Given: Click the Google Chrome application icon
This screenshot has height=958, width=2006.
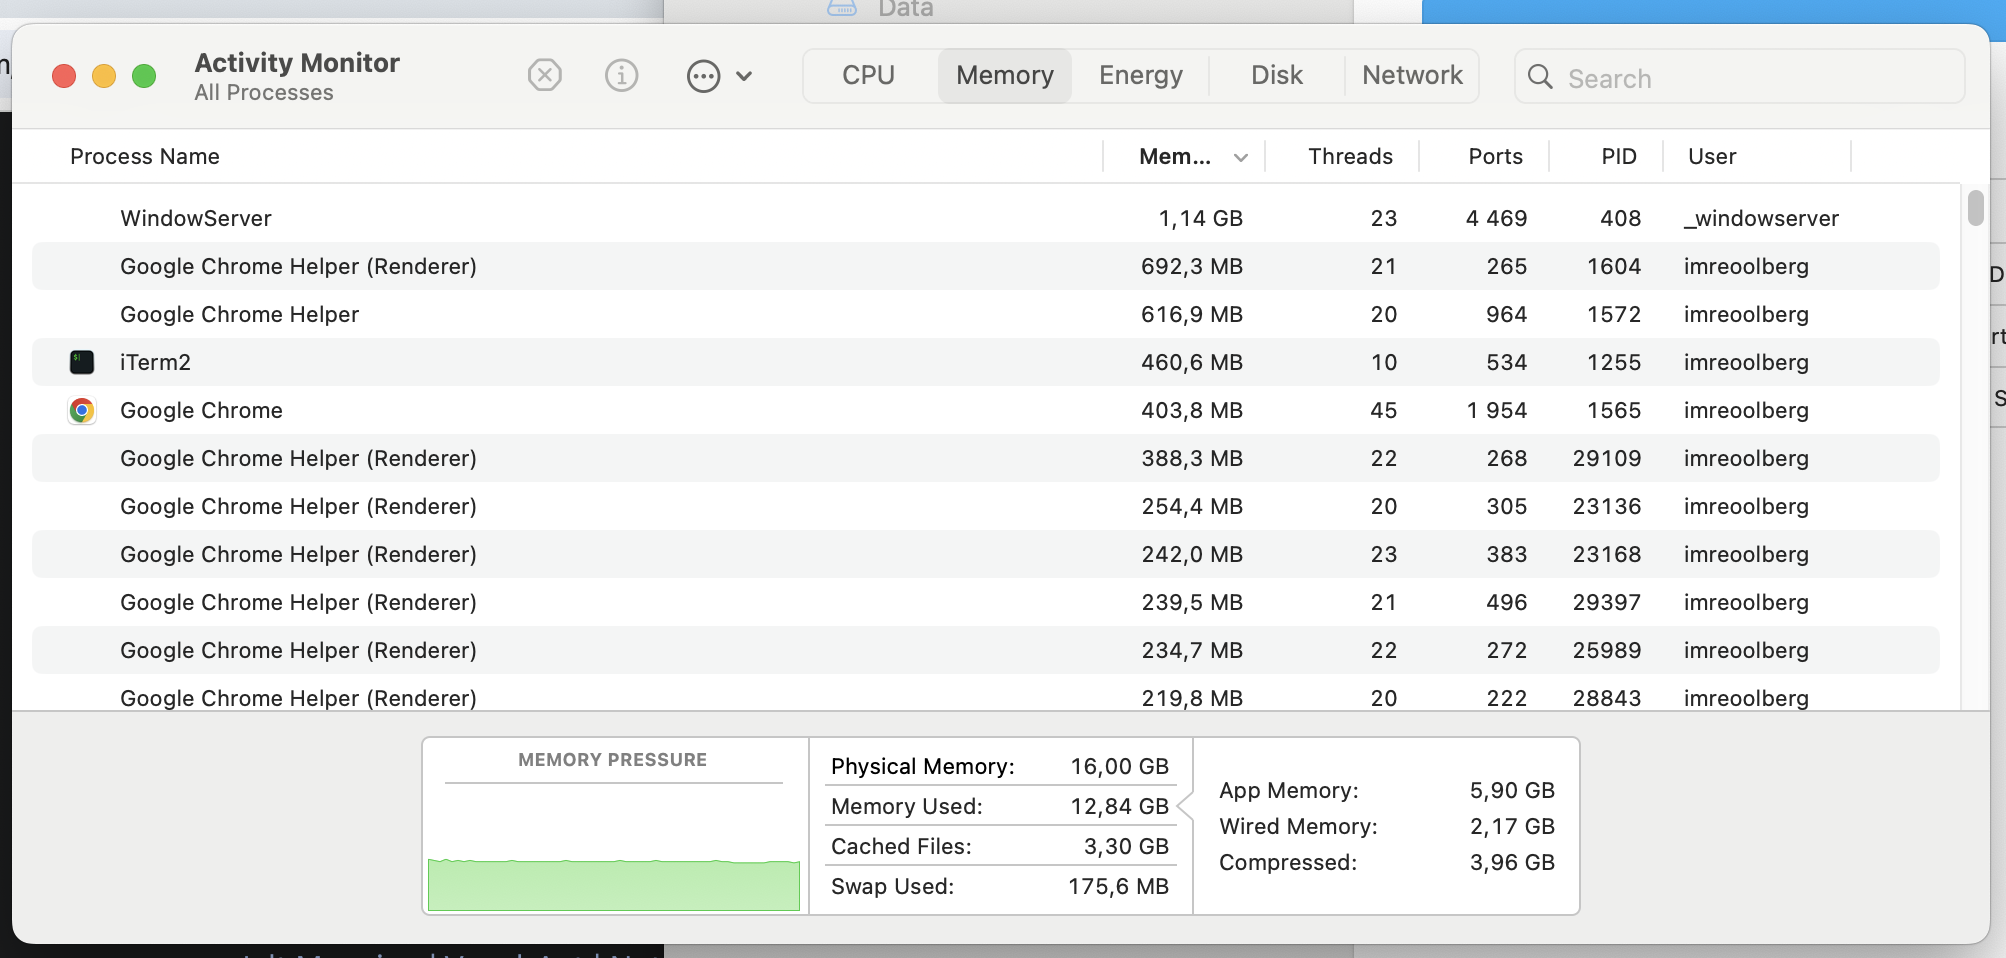Looking at the screenshot, I should click(x=82, y=410).
